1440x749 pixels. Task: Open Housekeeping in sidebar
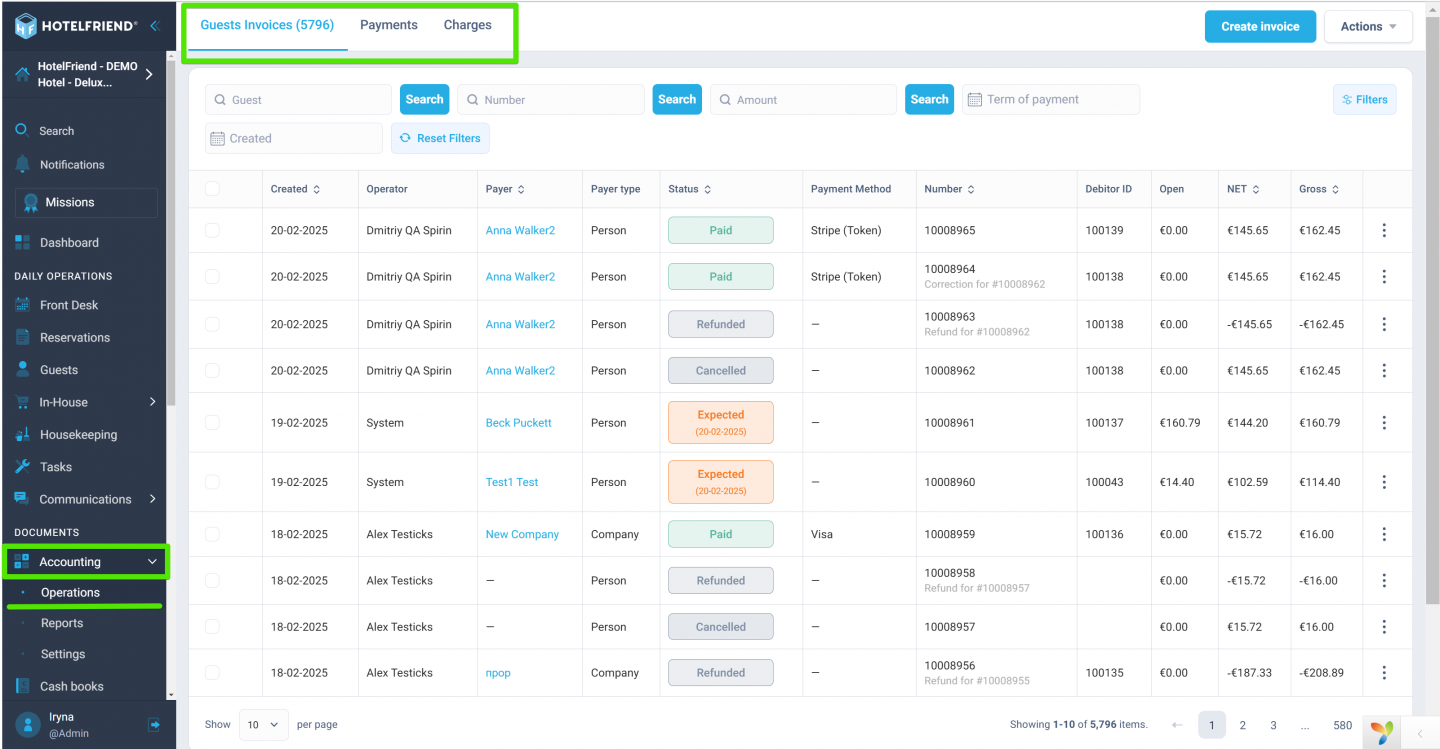[x=66, y=435]
